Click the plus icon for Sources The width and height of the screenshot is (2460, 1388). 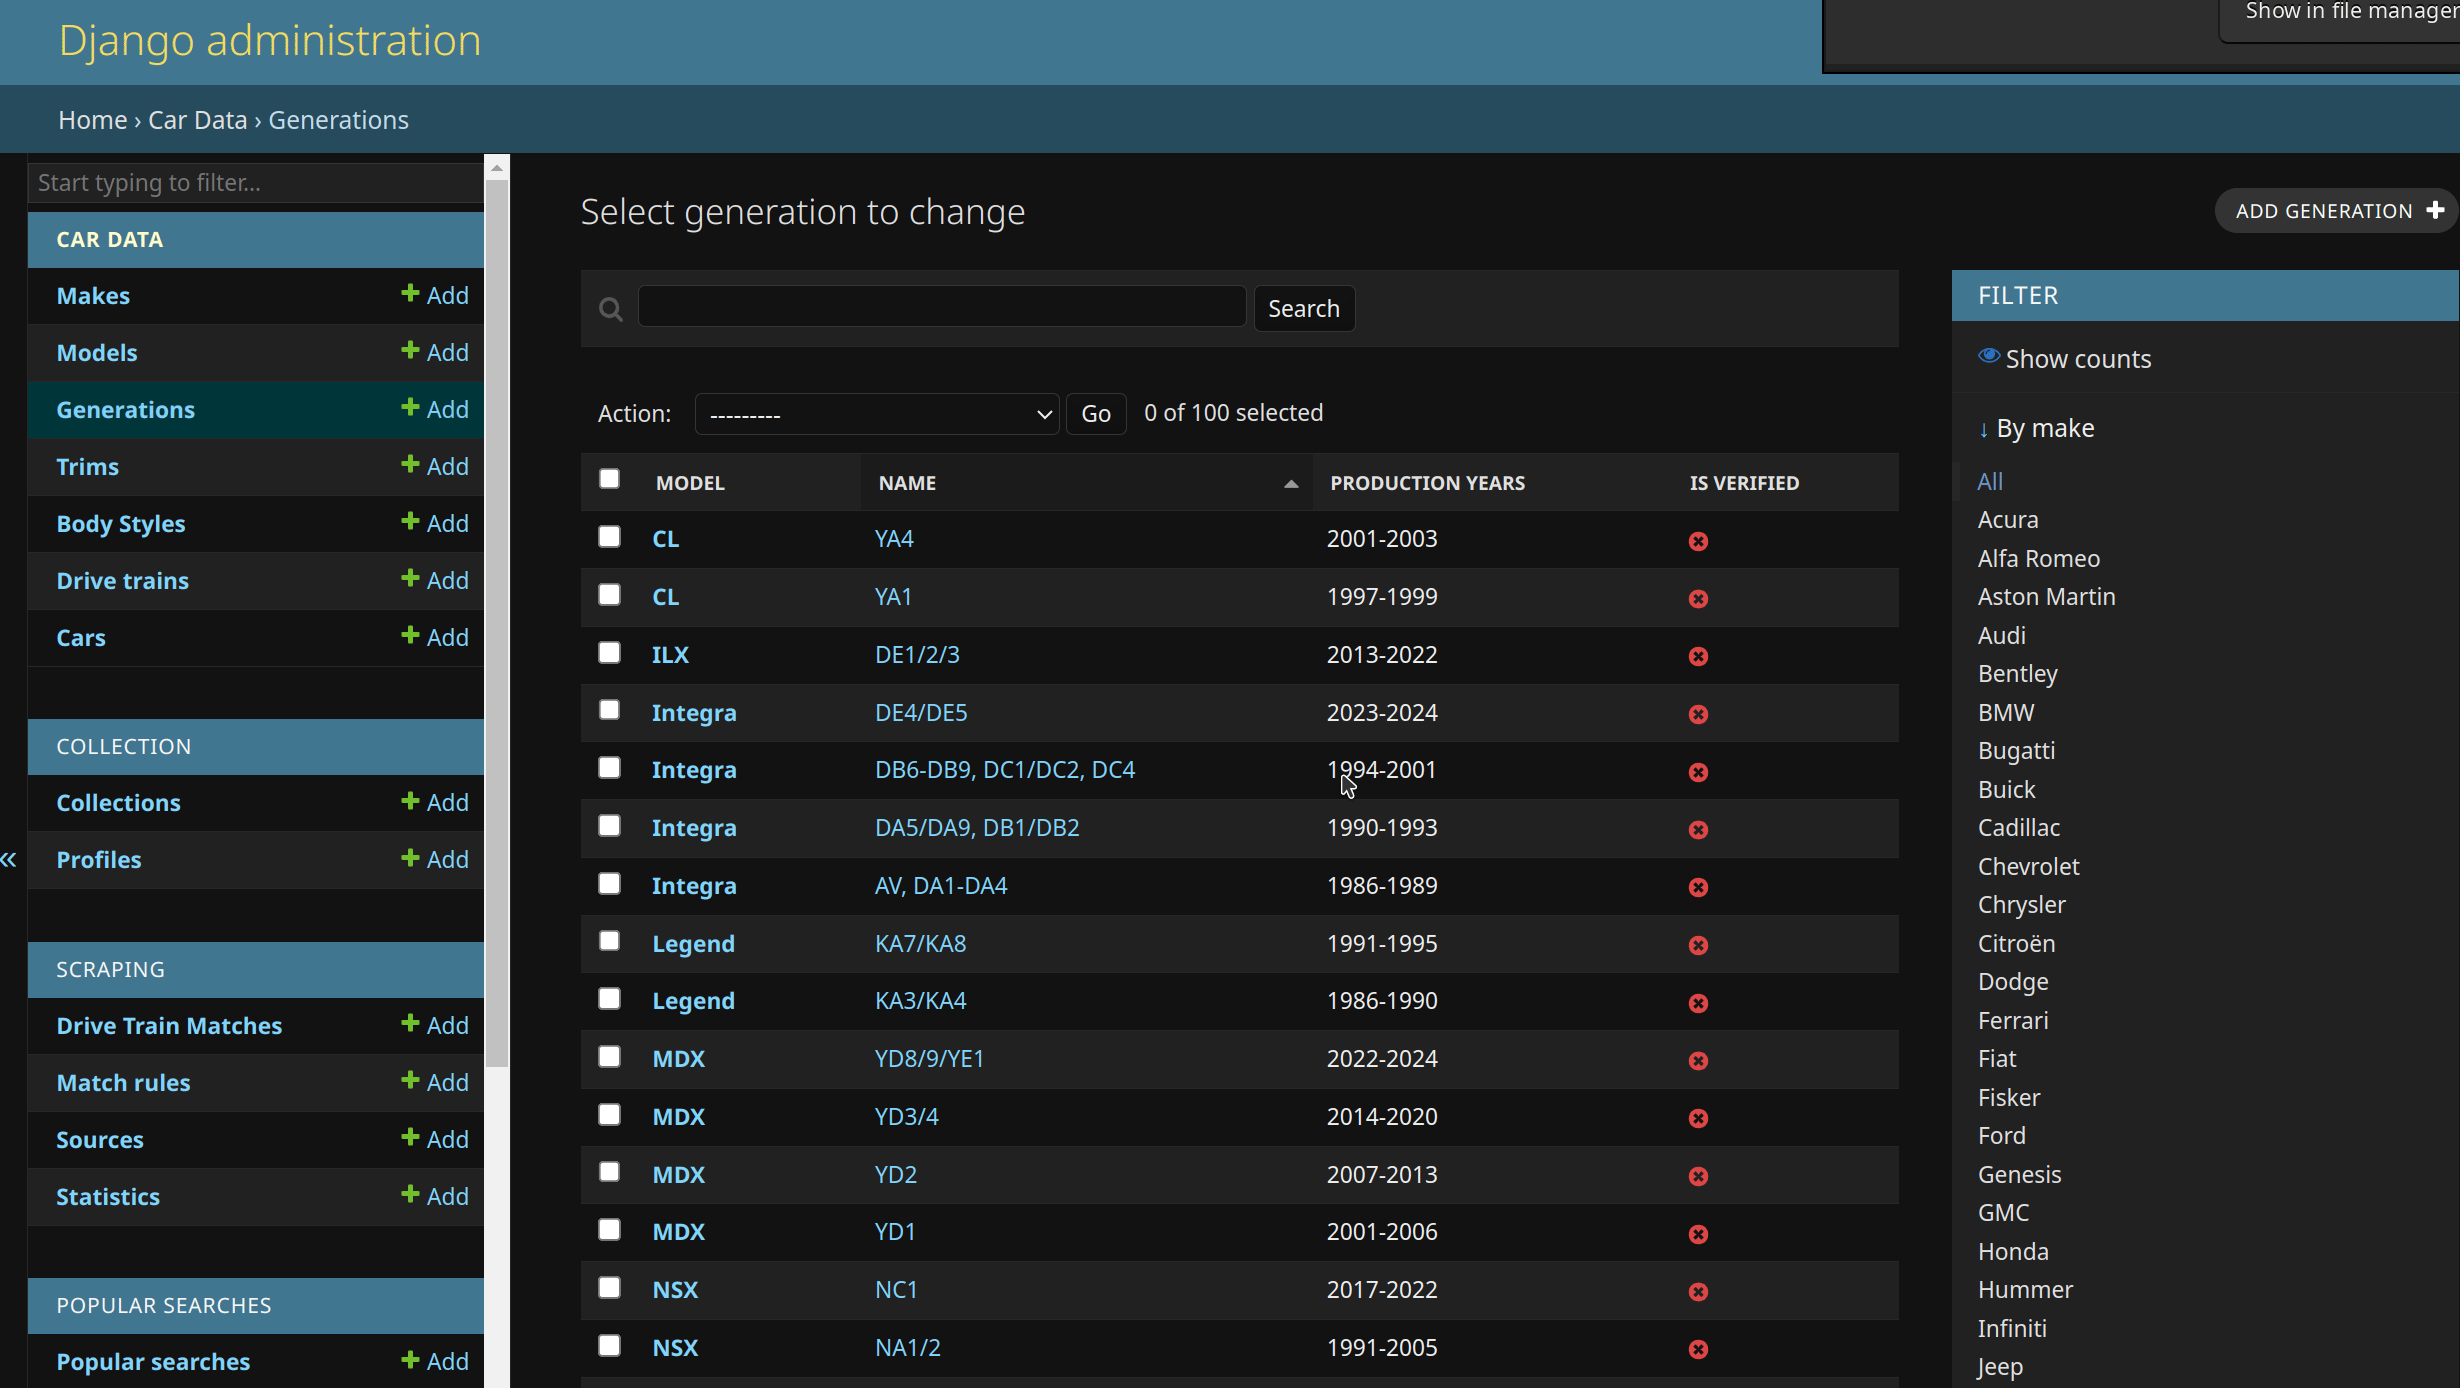pyautogui.click(x=410, y=1137)
